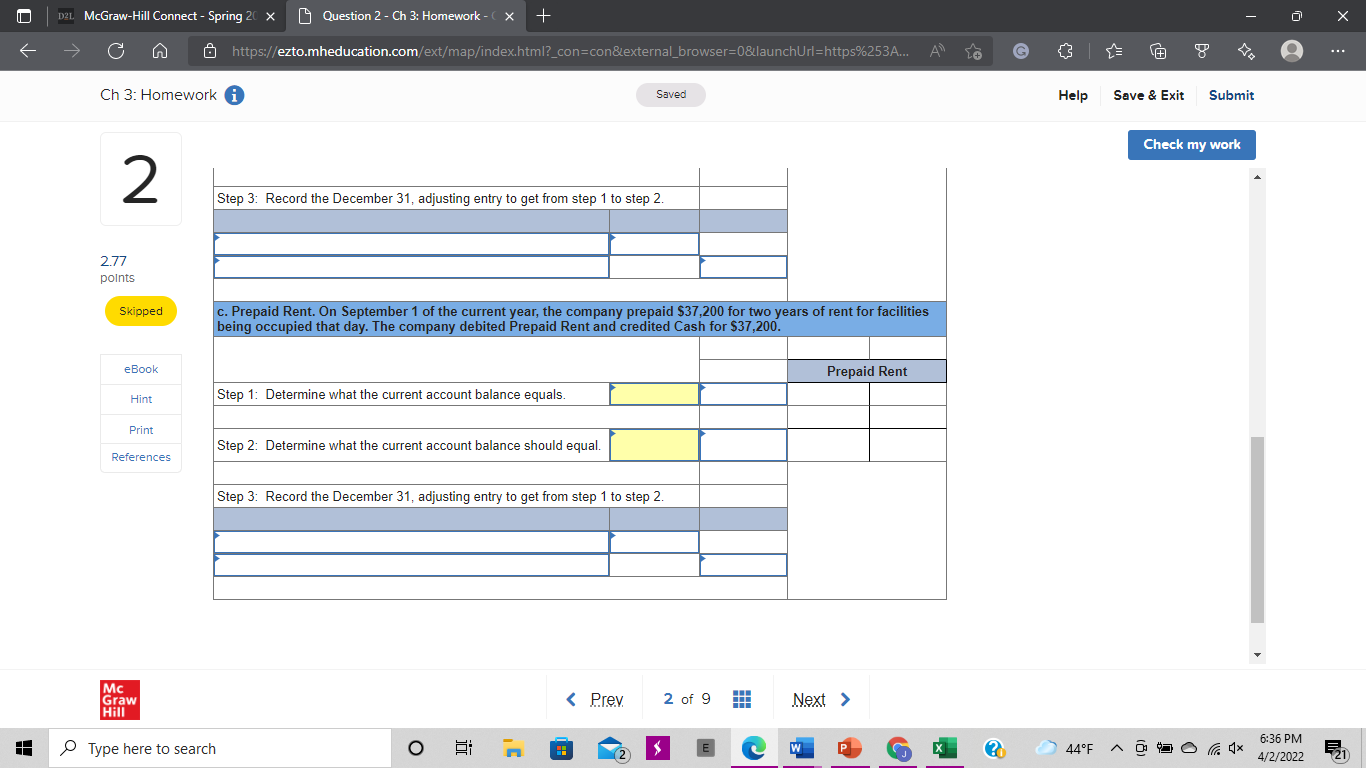Image resolution: width=1366 pixels, height=768 pixels.
Task: Submit the homework assignment
Action: [x=1231, y=95]
